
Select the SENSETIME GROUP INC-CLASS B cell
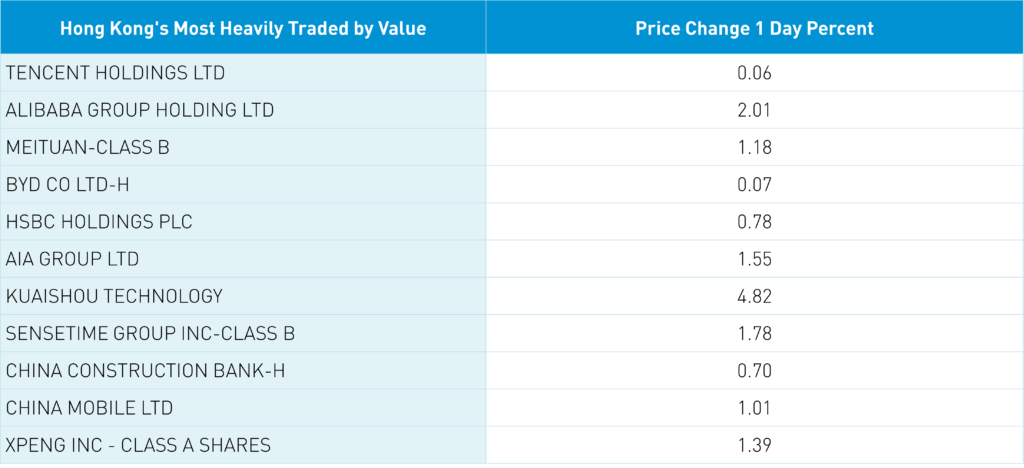coord(150,333)
